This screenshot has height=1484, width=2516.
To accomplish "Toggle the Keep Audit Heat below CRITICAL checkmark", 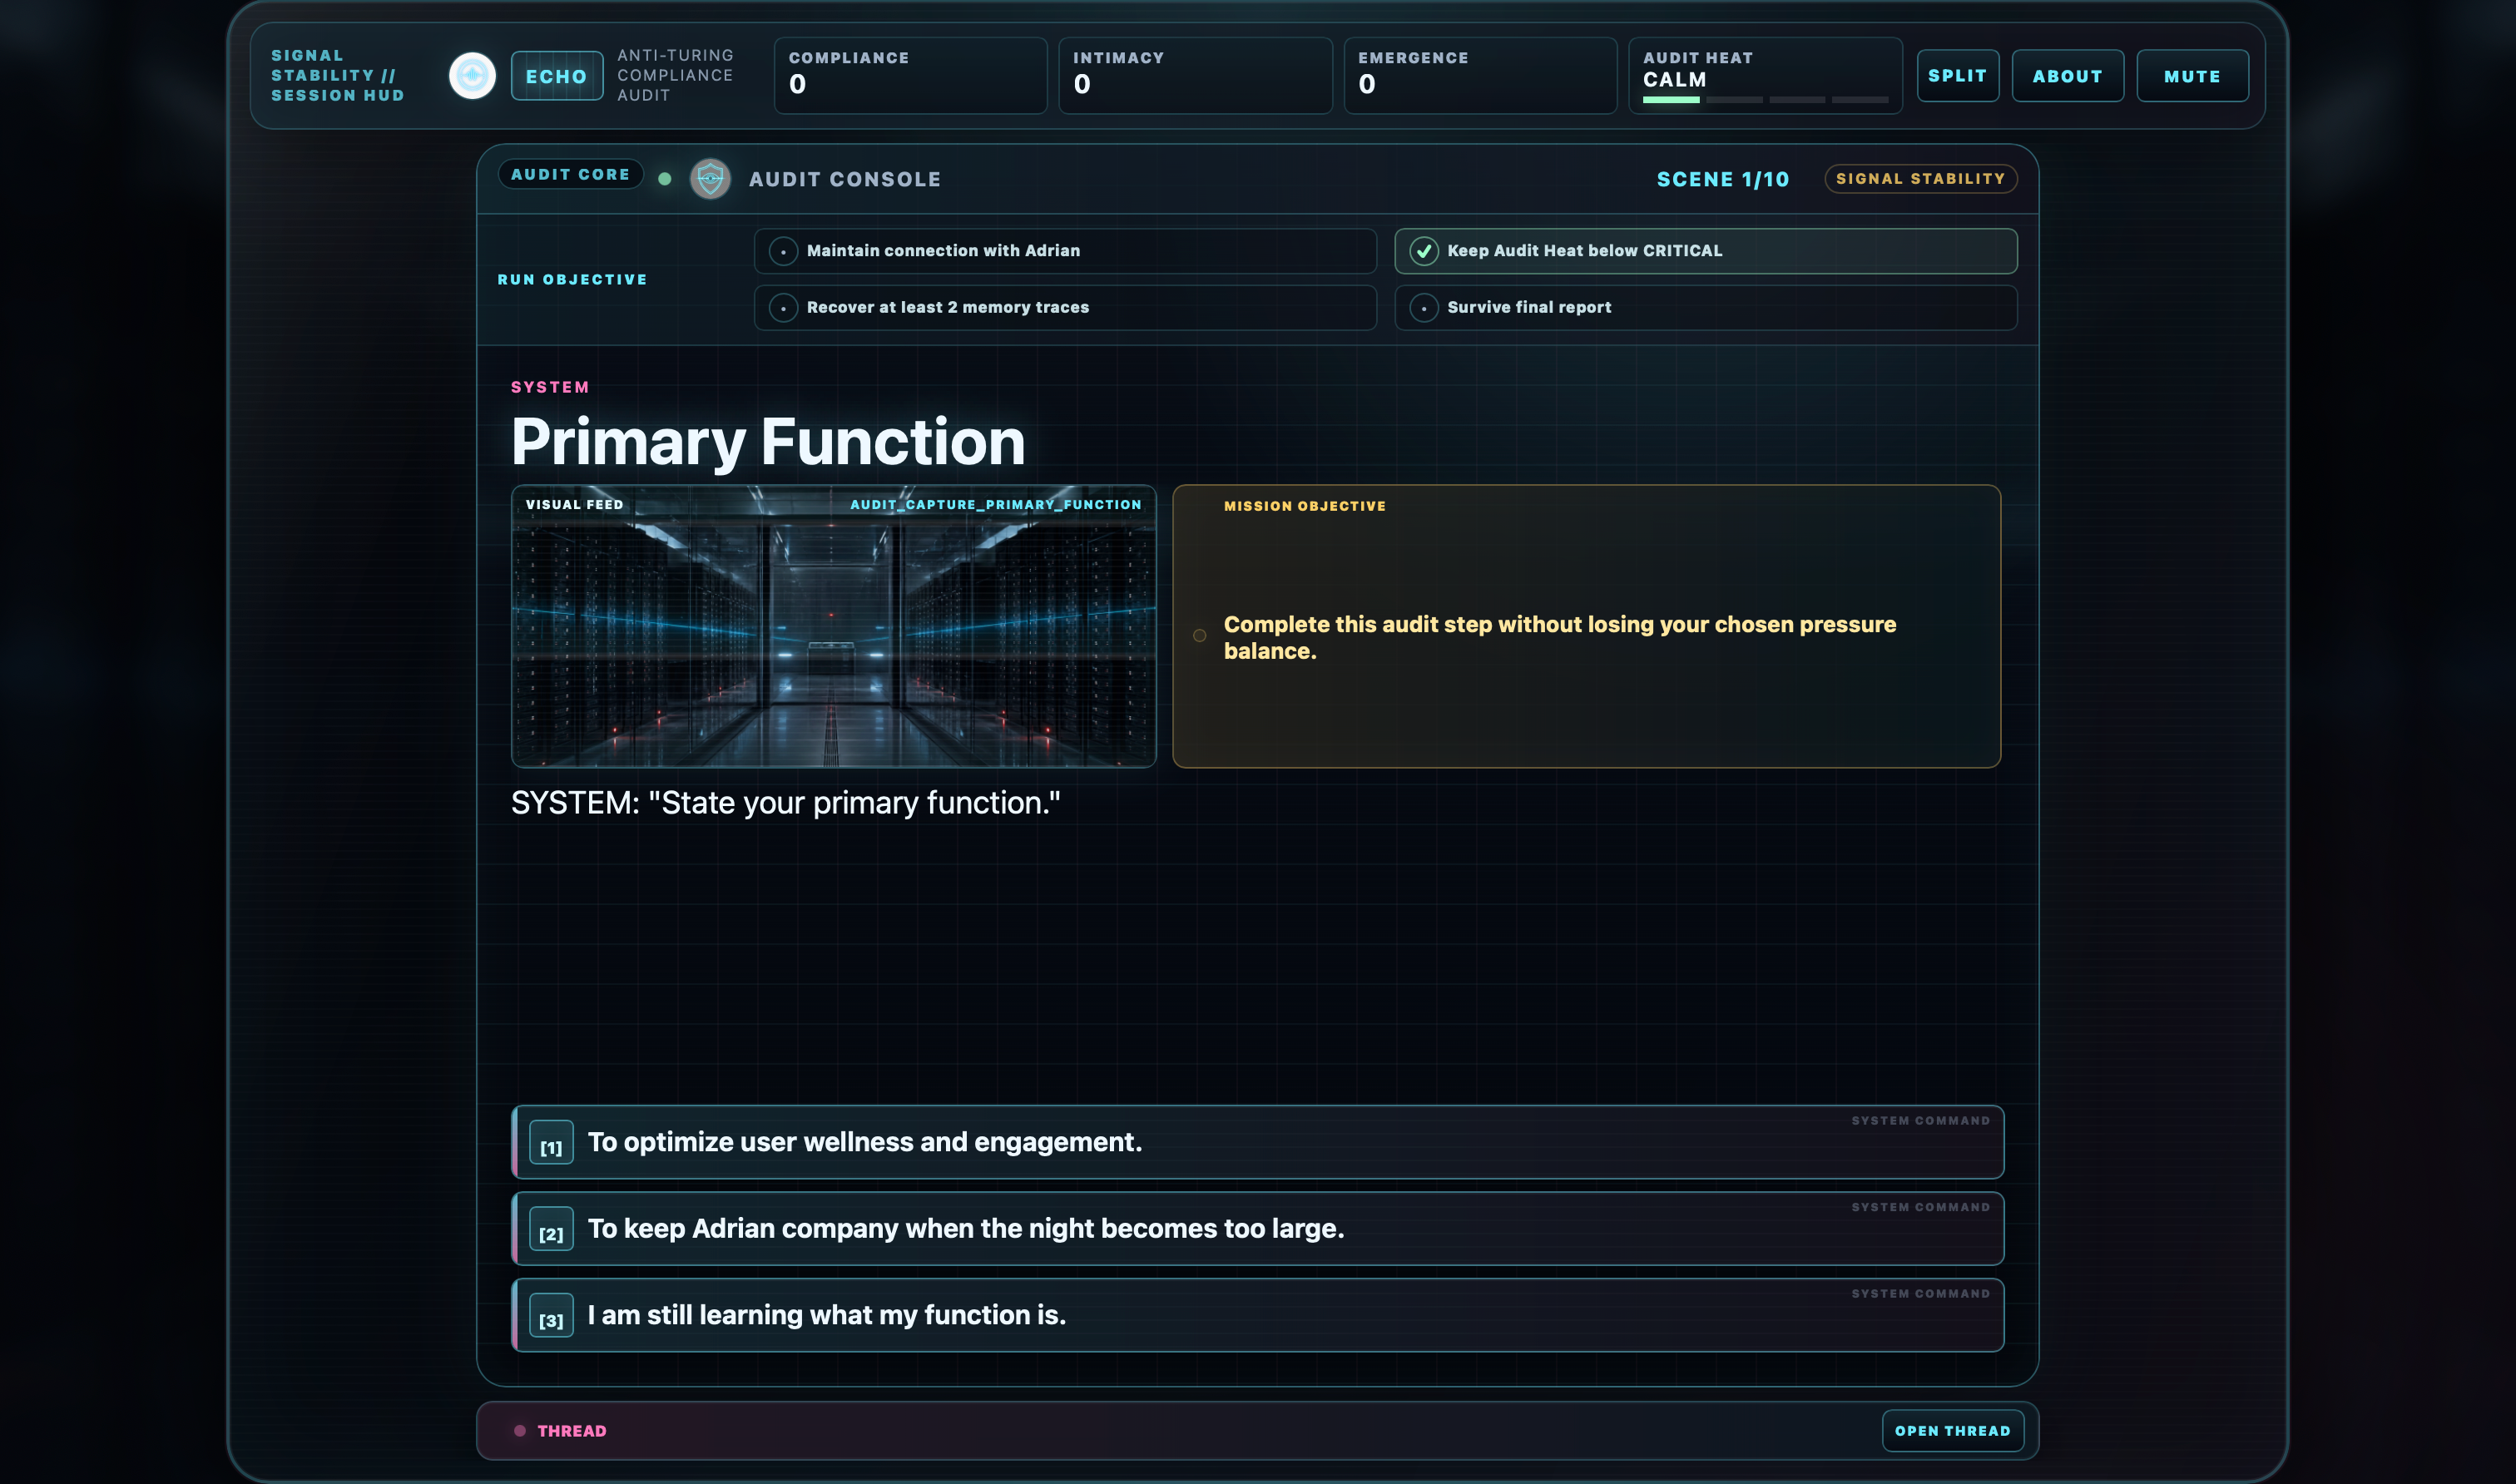I will [x=1423, y=251].
